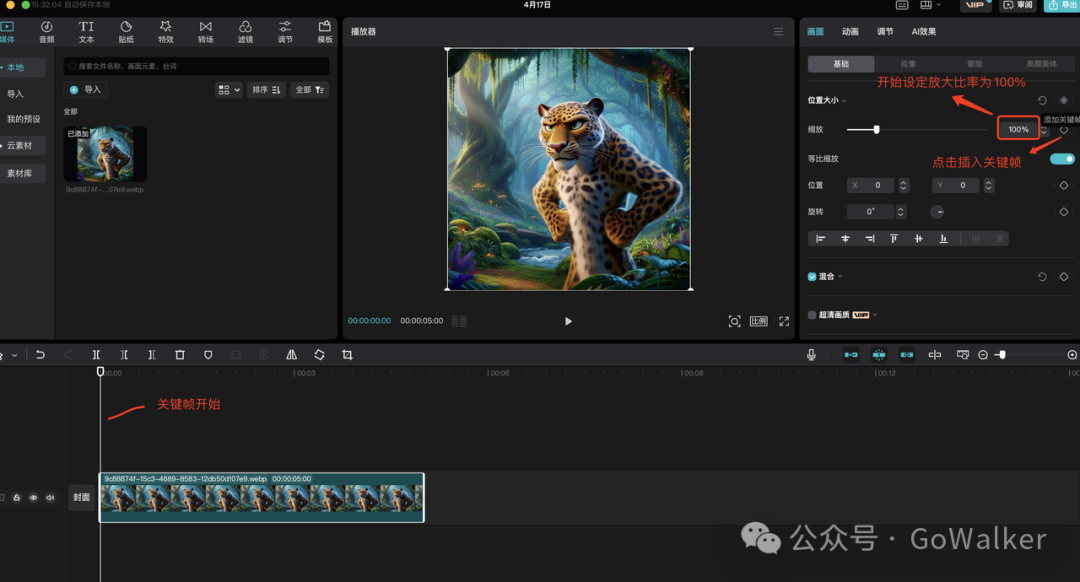Open the 转场 (Transitions) panel
This screenshot has width=1080, height=582.
click(x=205, y=31)
